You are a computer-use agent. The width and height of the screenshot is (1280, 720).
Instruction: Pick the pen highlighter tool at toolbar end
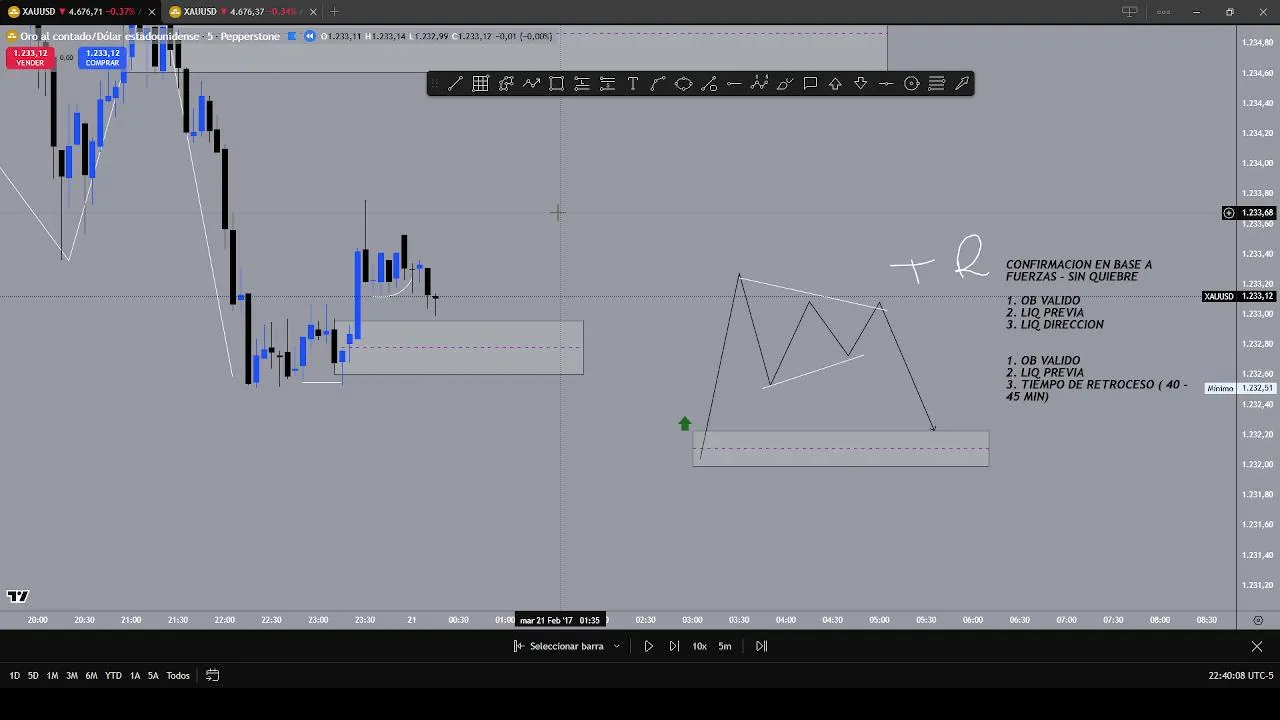point(962,84)
